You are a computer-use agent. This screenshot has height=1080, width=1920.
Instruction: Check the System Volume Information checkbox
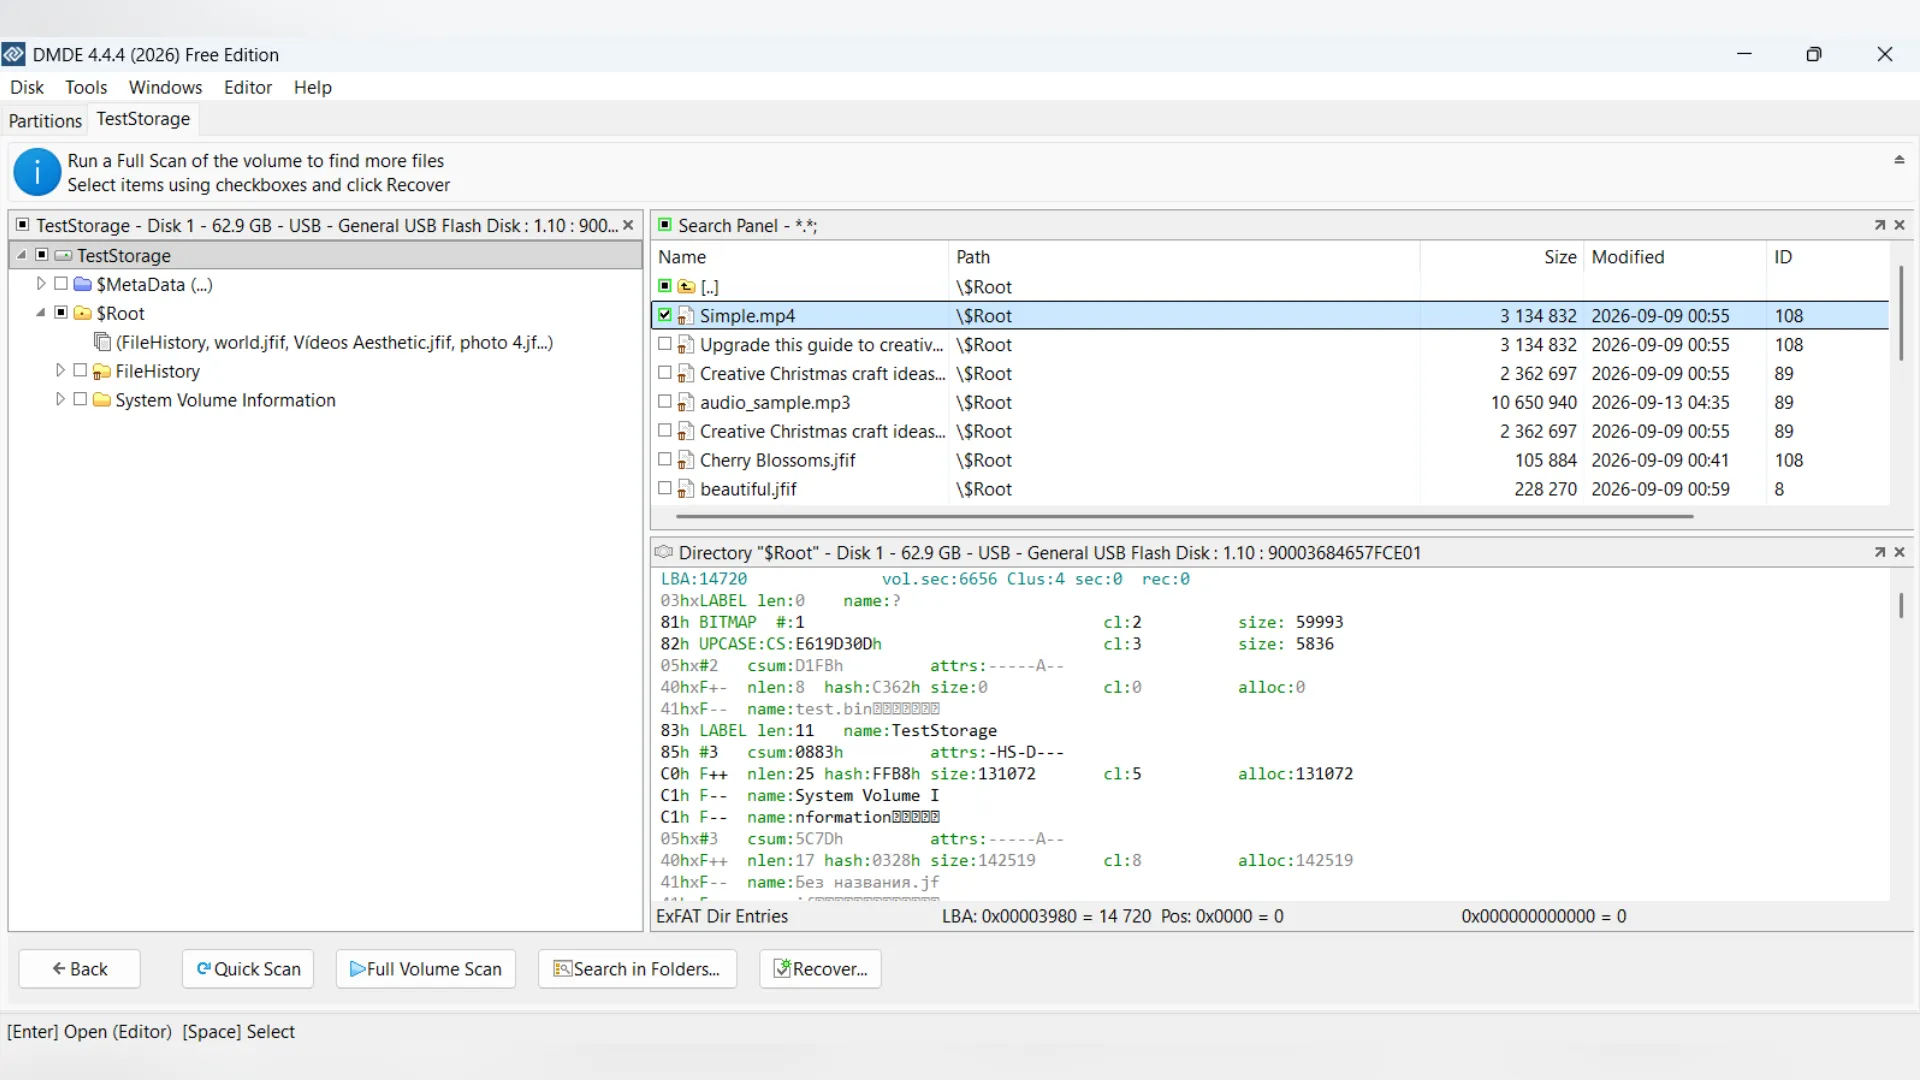80,400
